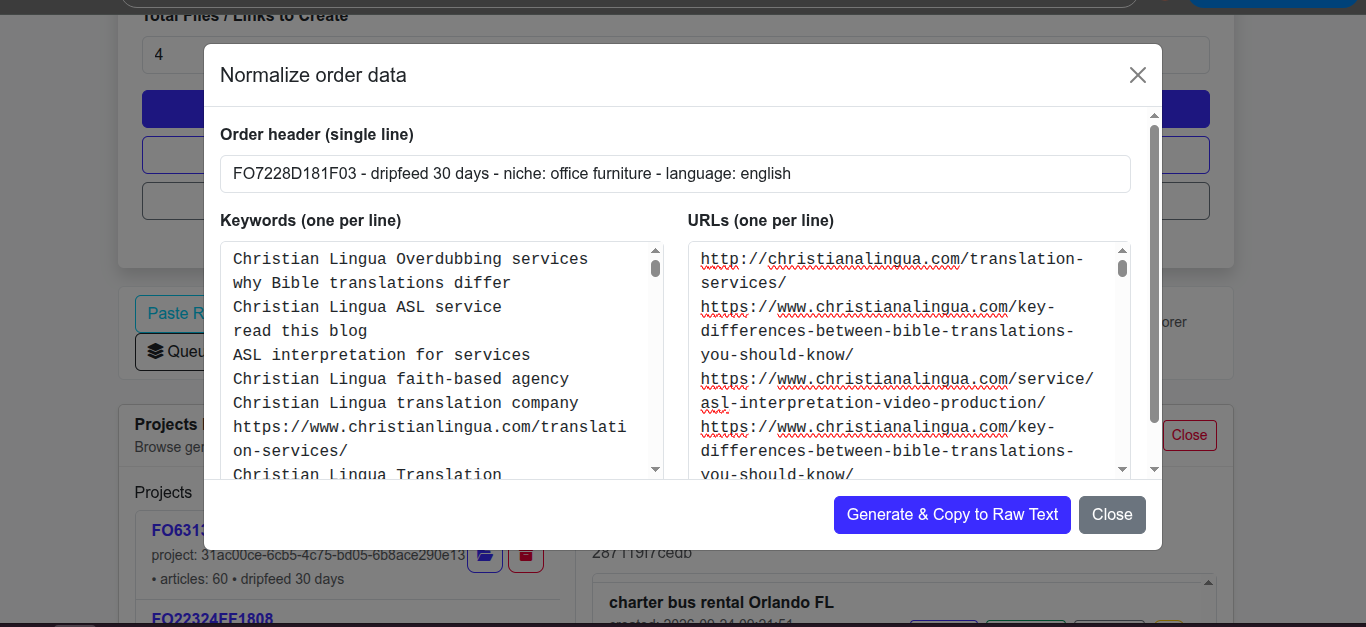
Task: Click the Keywords scrollbar thumb
Action: pyautogui.click(x=656, y=268)
